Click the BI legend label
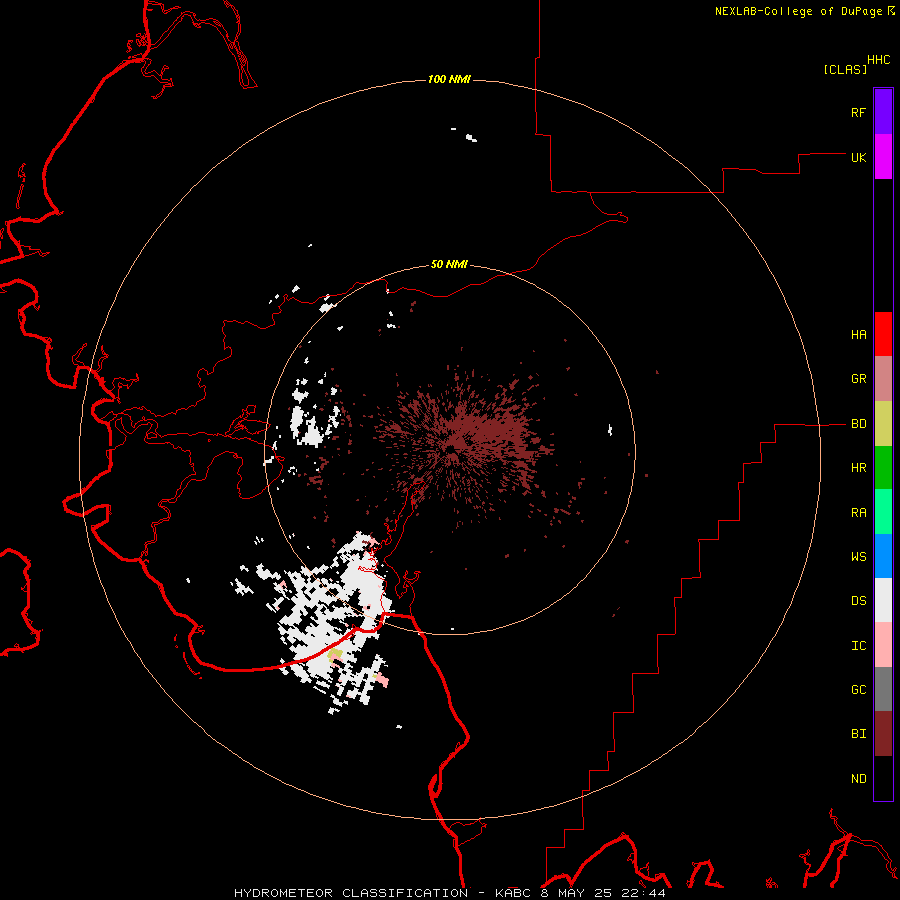Screen dimensions: 900x900 point(858,734)
